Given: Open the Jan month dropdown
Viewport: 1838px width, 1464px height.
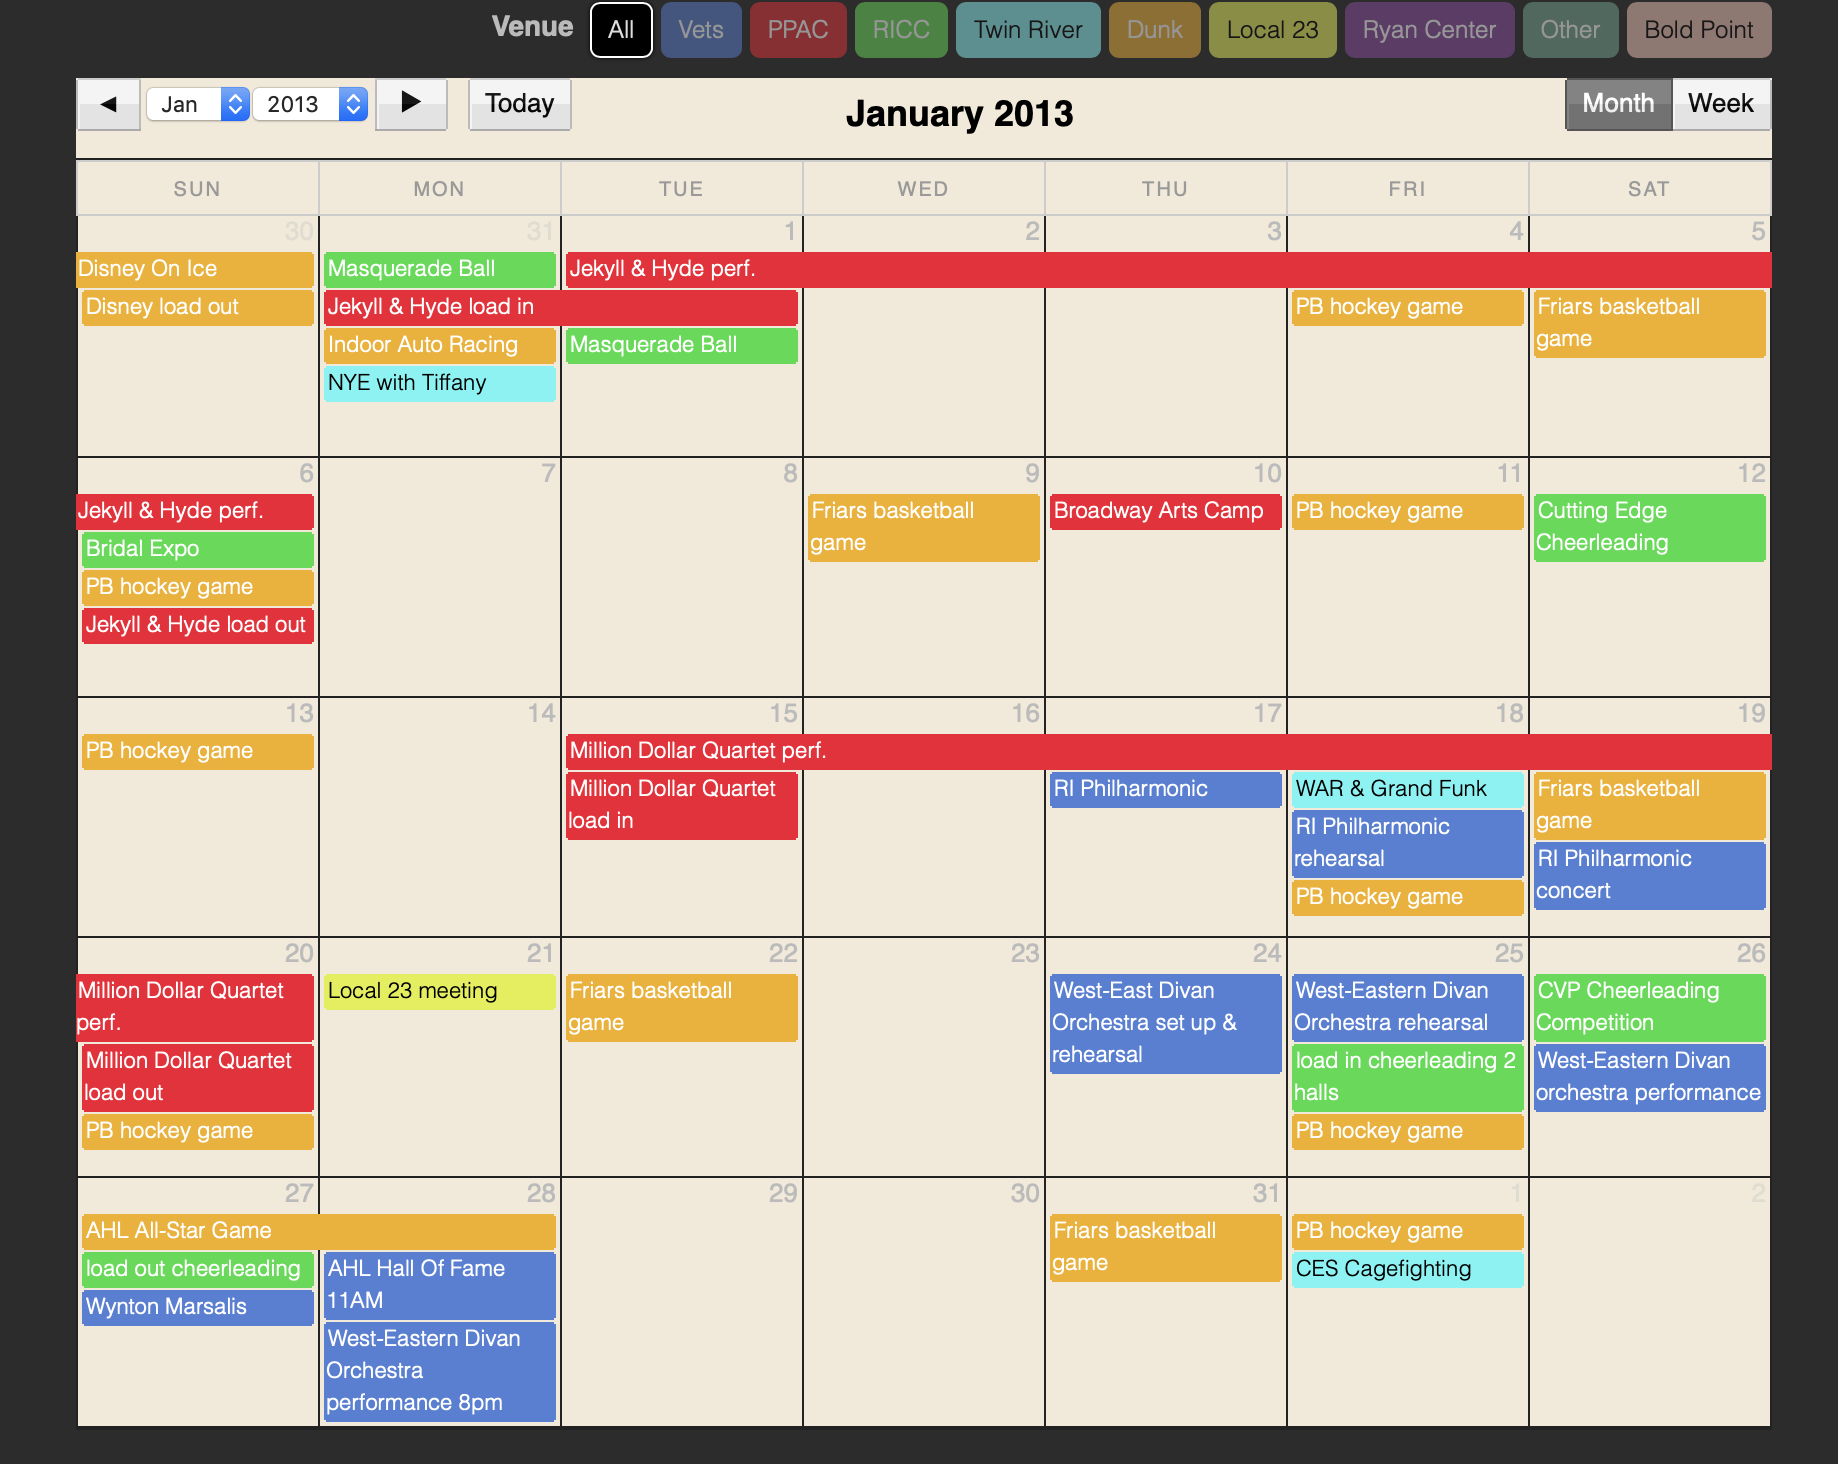Looking at the screenshot, I should (x=197, y=104).
